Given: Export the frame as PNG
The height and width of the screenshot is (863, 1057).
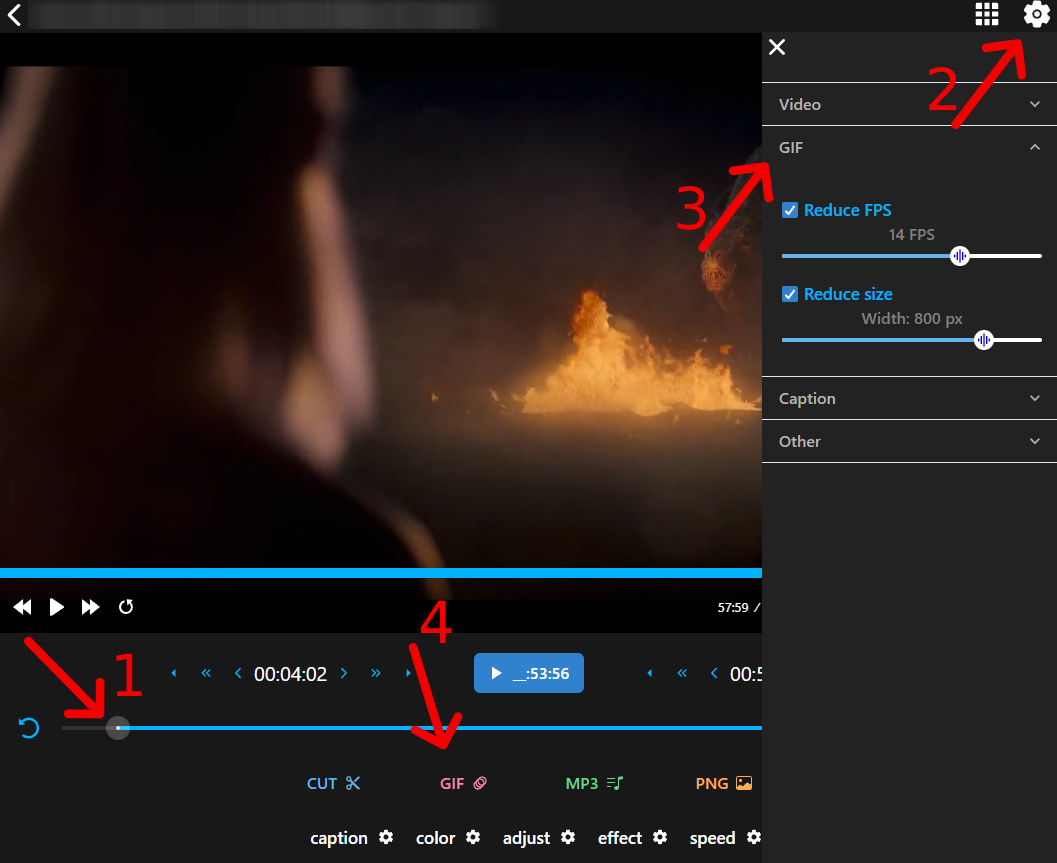Looking at the screenshot, I should [x=723, y=783].
